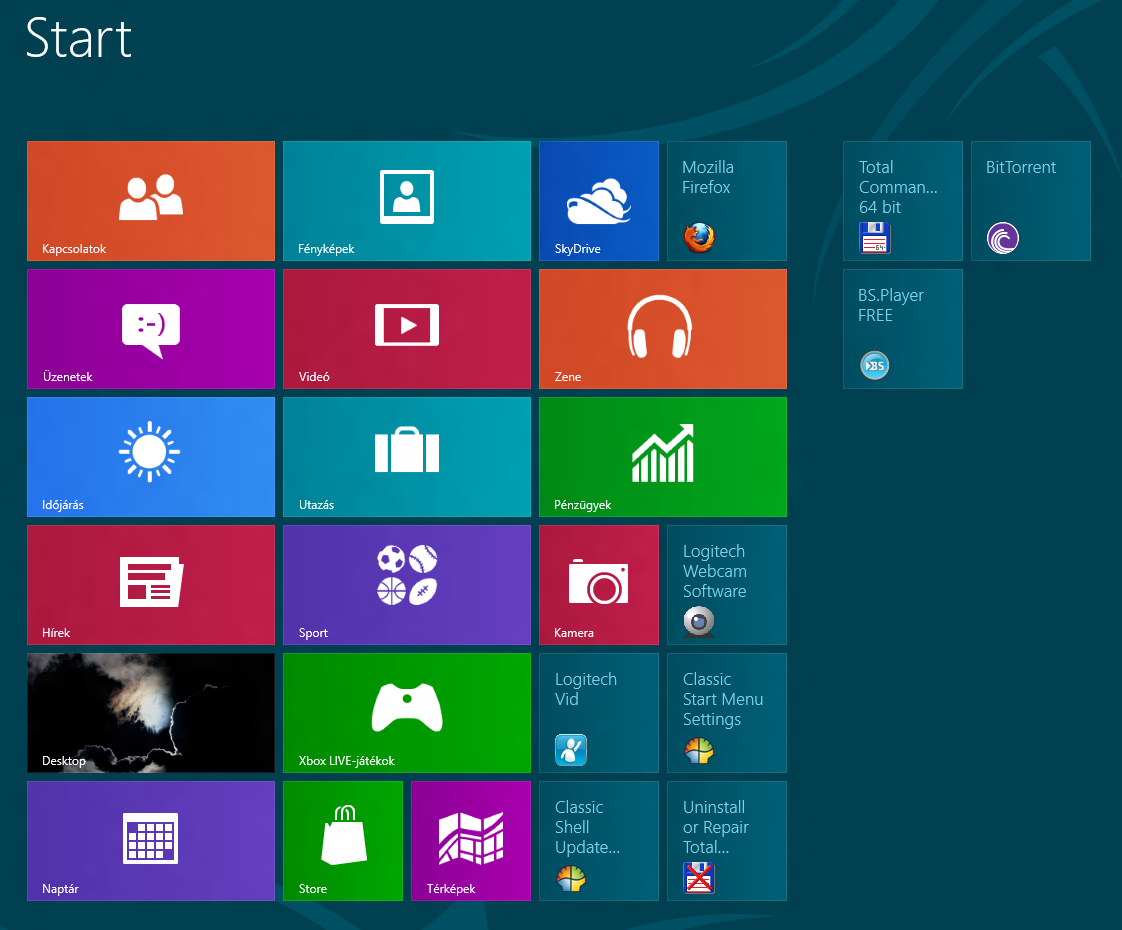Open the Total Commander 64 bit tile
Viewport: 1122px width, 930px height.
(903, 201)
